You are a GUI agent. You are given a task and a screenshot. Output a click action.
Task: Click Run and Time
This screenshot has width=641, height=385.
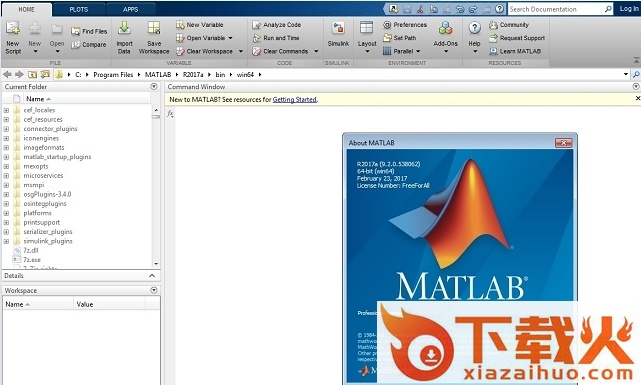pos(276,38)
